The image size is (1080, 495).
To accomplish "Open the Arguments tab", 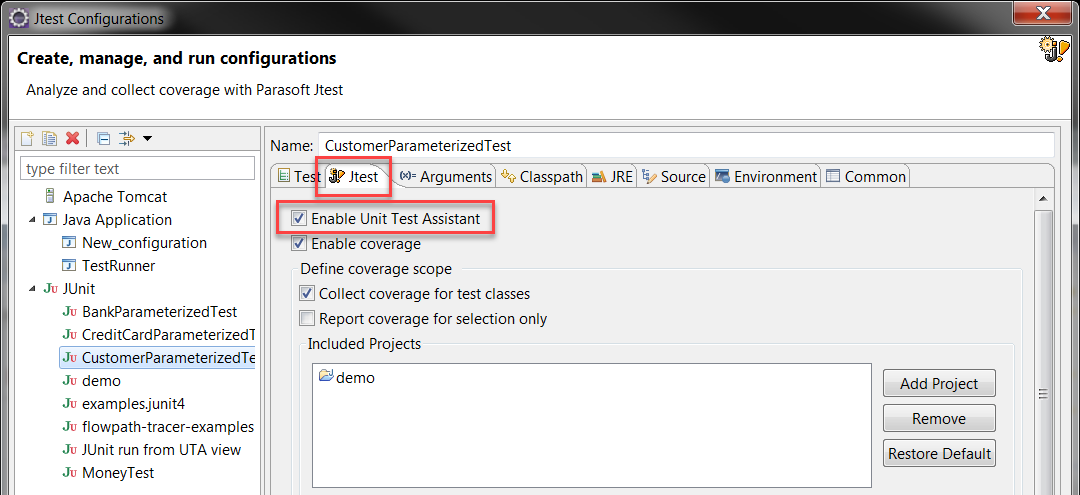I will (x=446, y=176).
